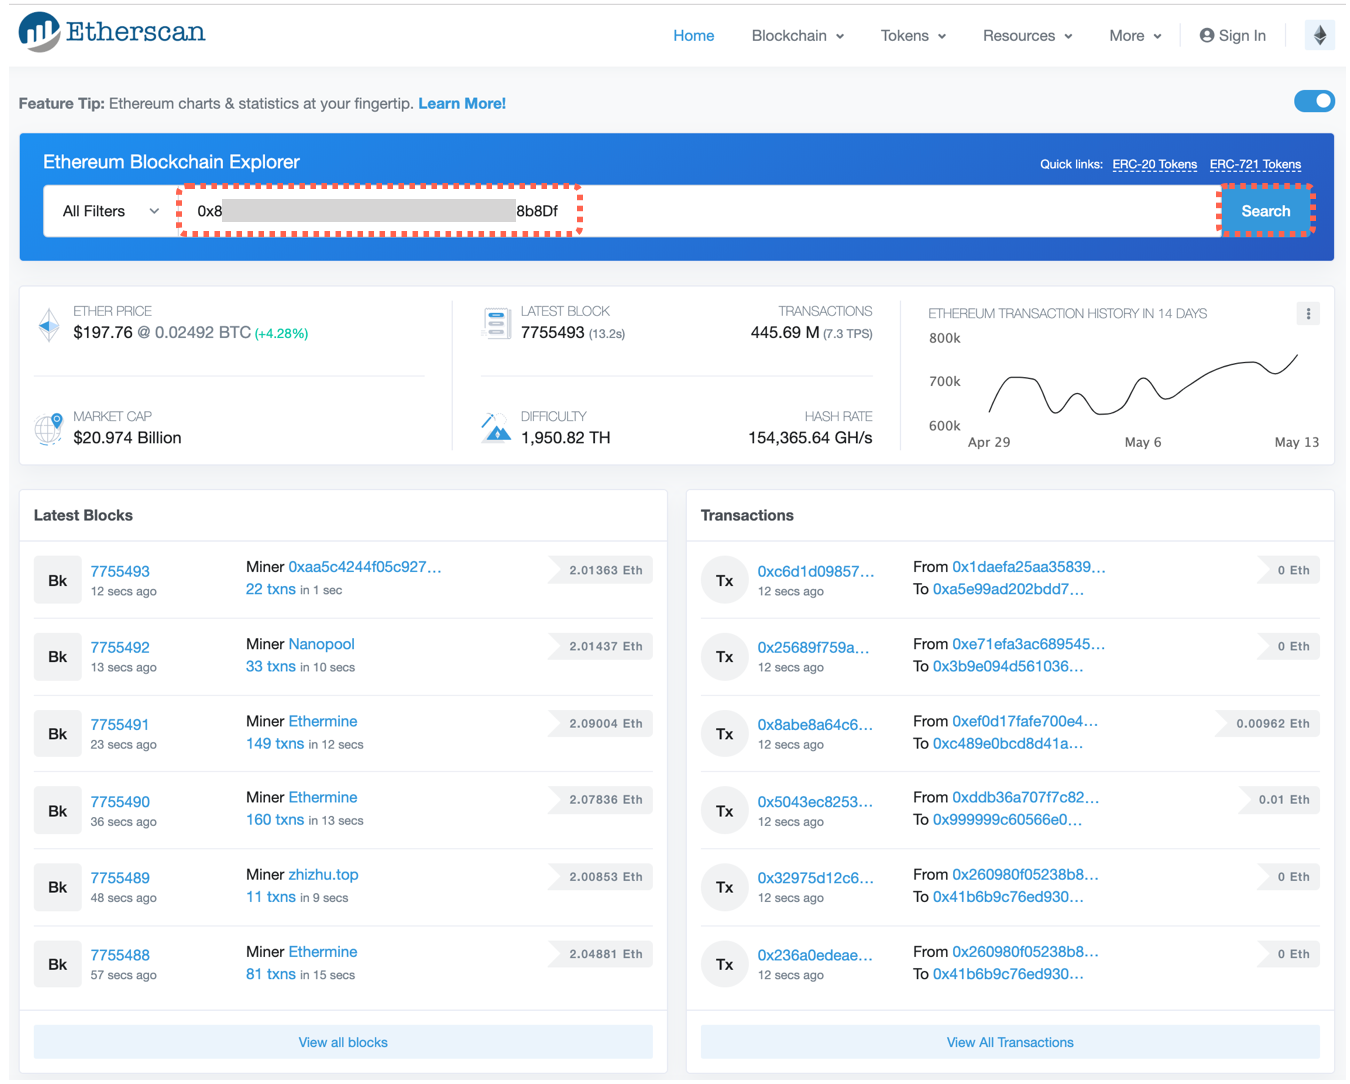The width and height of the screenshot is (1350, 1084).
Task: Click the Tx icon for 0x25689f759a
Action: click(x=725, y=657)
